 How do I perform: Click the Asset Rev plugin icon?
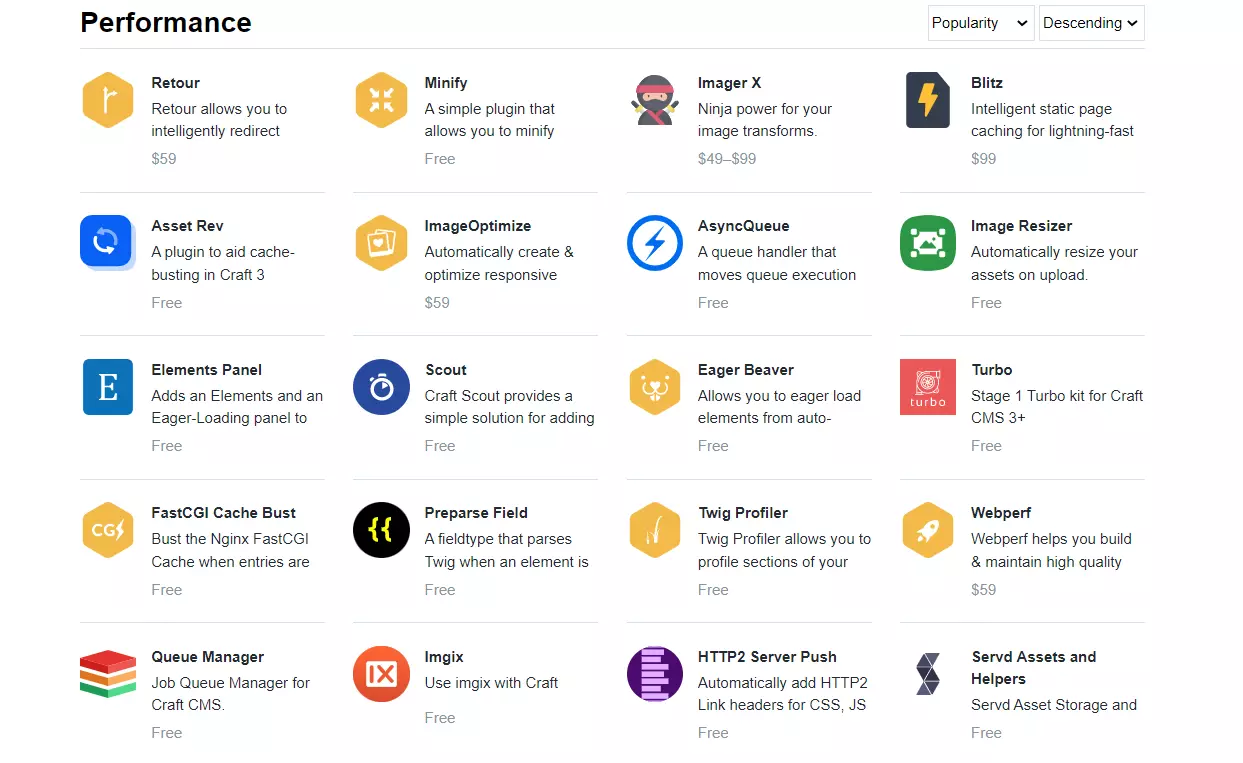[106, 243]
